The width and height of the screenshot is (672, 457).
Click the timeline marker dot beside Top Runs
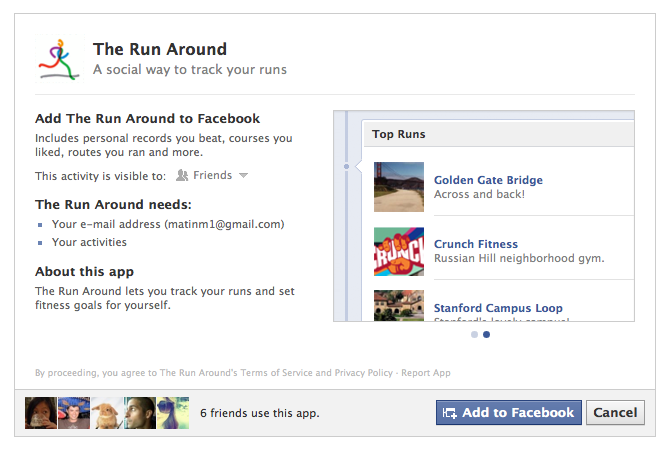pyautogui.click(x=347, y=166)
